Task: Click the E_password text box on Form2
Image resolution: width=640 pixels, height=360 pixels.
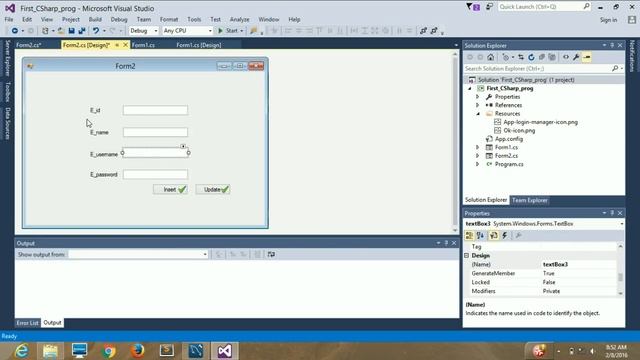Action: (x=156, y=174)
